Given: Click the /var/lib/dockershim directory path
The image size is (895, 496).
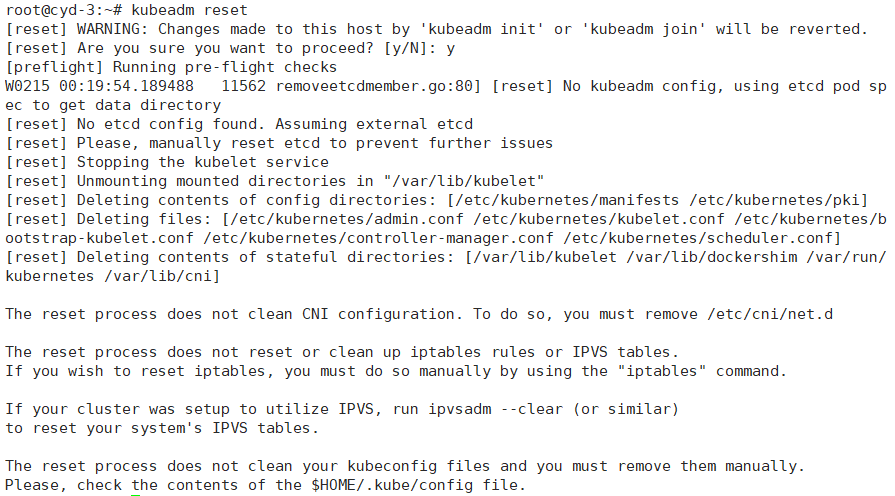Looking at the screenshot, I should click(x=711, y=257).
